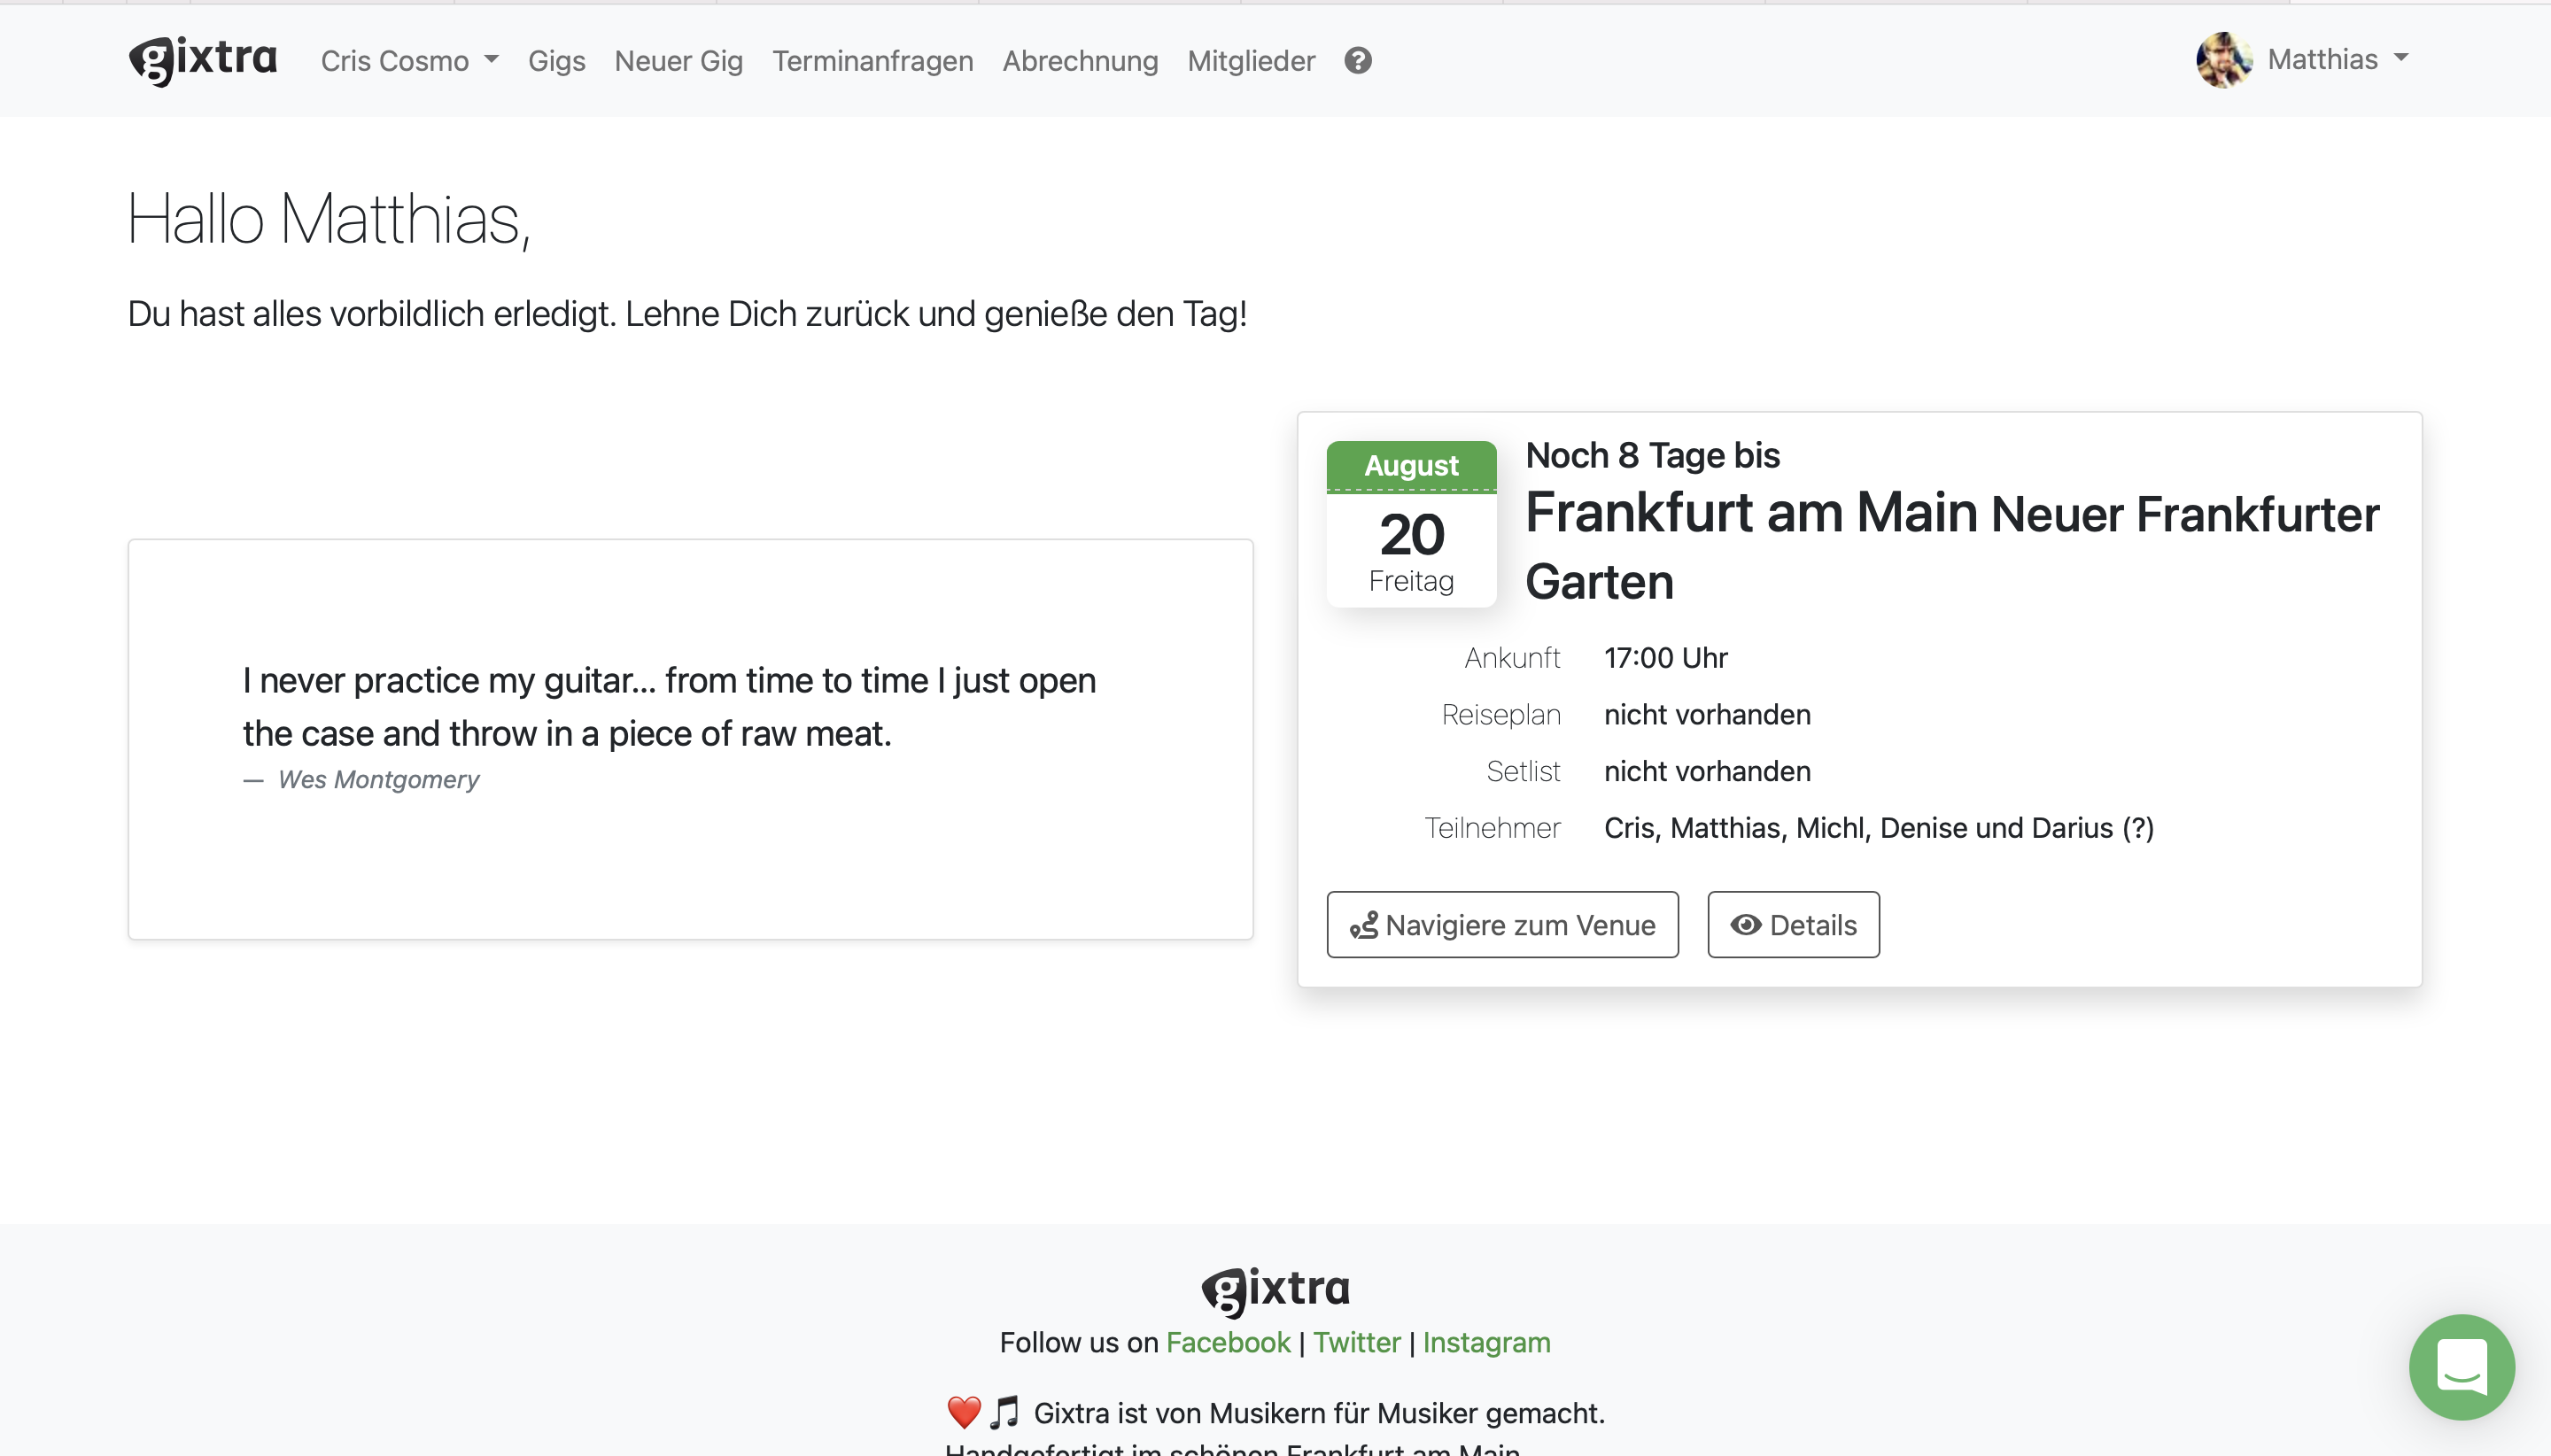Screen dimensions: 2551x1456
Task: Click Navigiere zum Venue
Action: pos(1501,925)
